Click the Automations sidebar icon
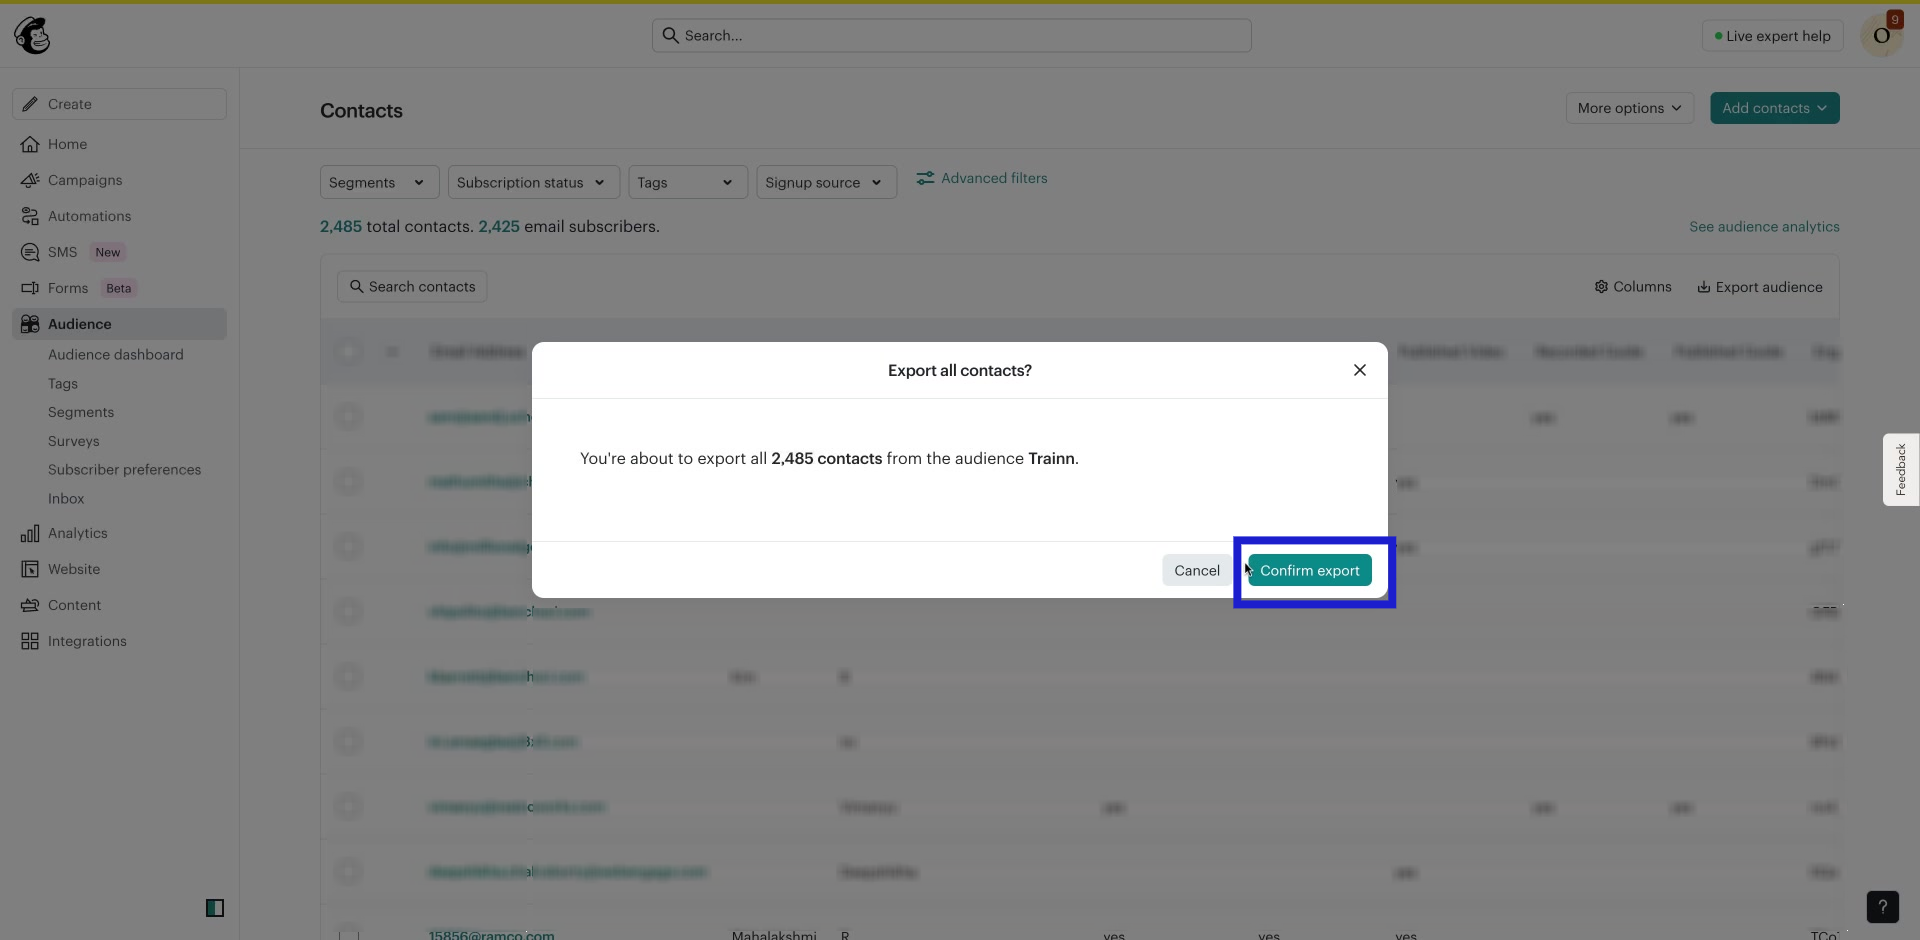Viewport: 1920px width, 940px height. tap(31, 216)
